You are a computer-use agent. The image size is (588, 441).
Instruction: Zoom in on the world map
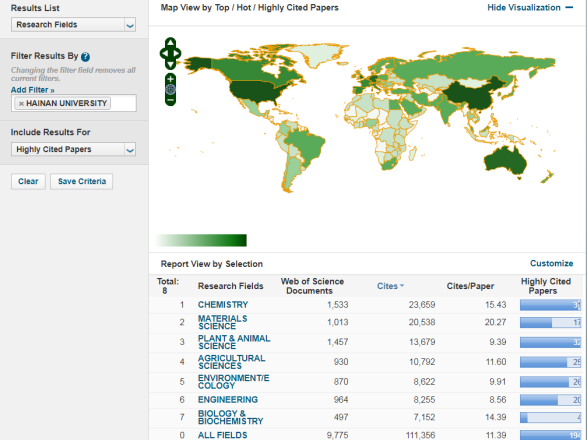pos(171,79)
